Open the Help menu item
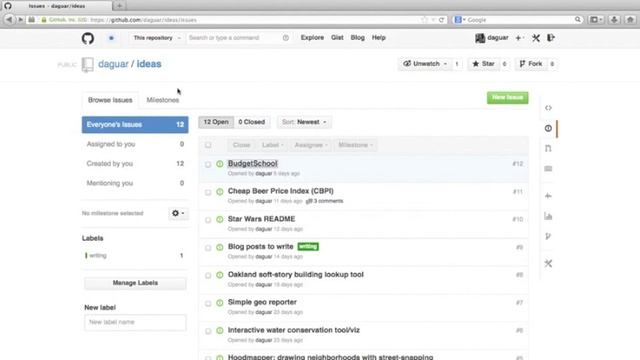This screenshot has height=360, width=640. point(379,38)
